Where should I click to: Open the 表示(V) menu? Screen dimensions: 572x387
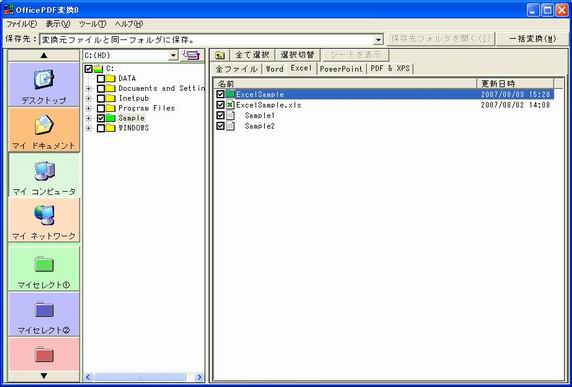(x=57, y=24)
